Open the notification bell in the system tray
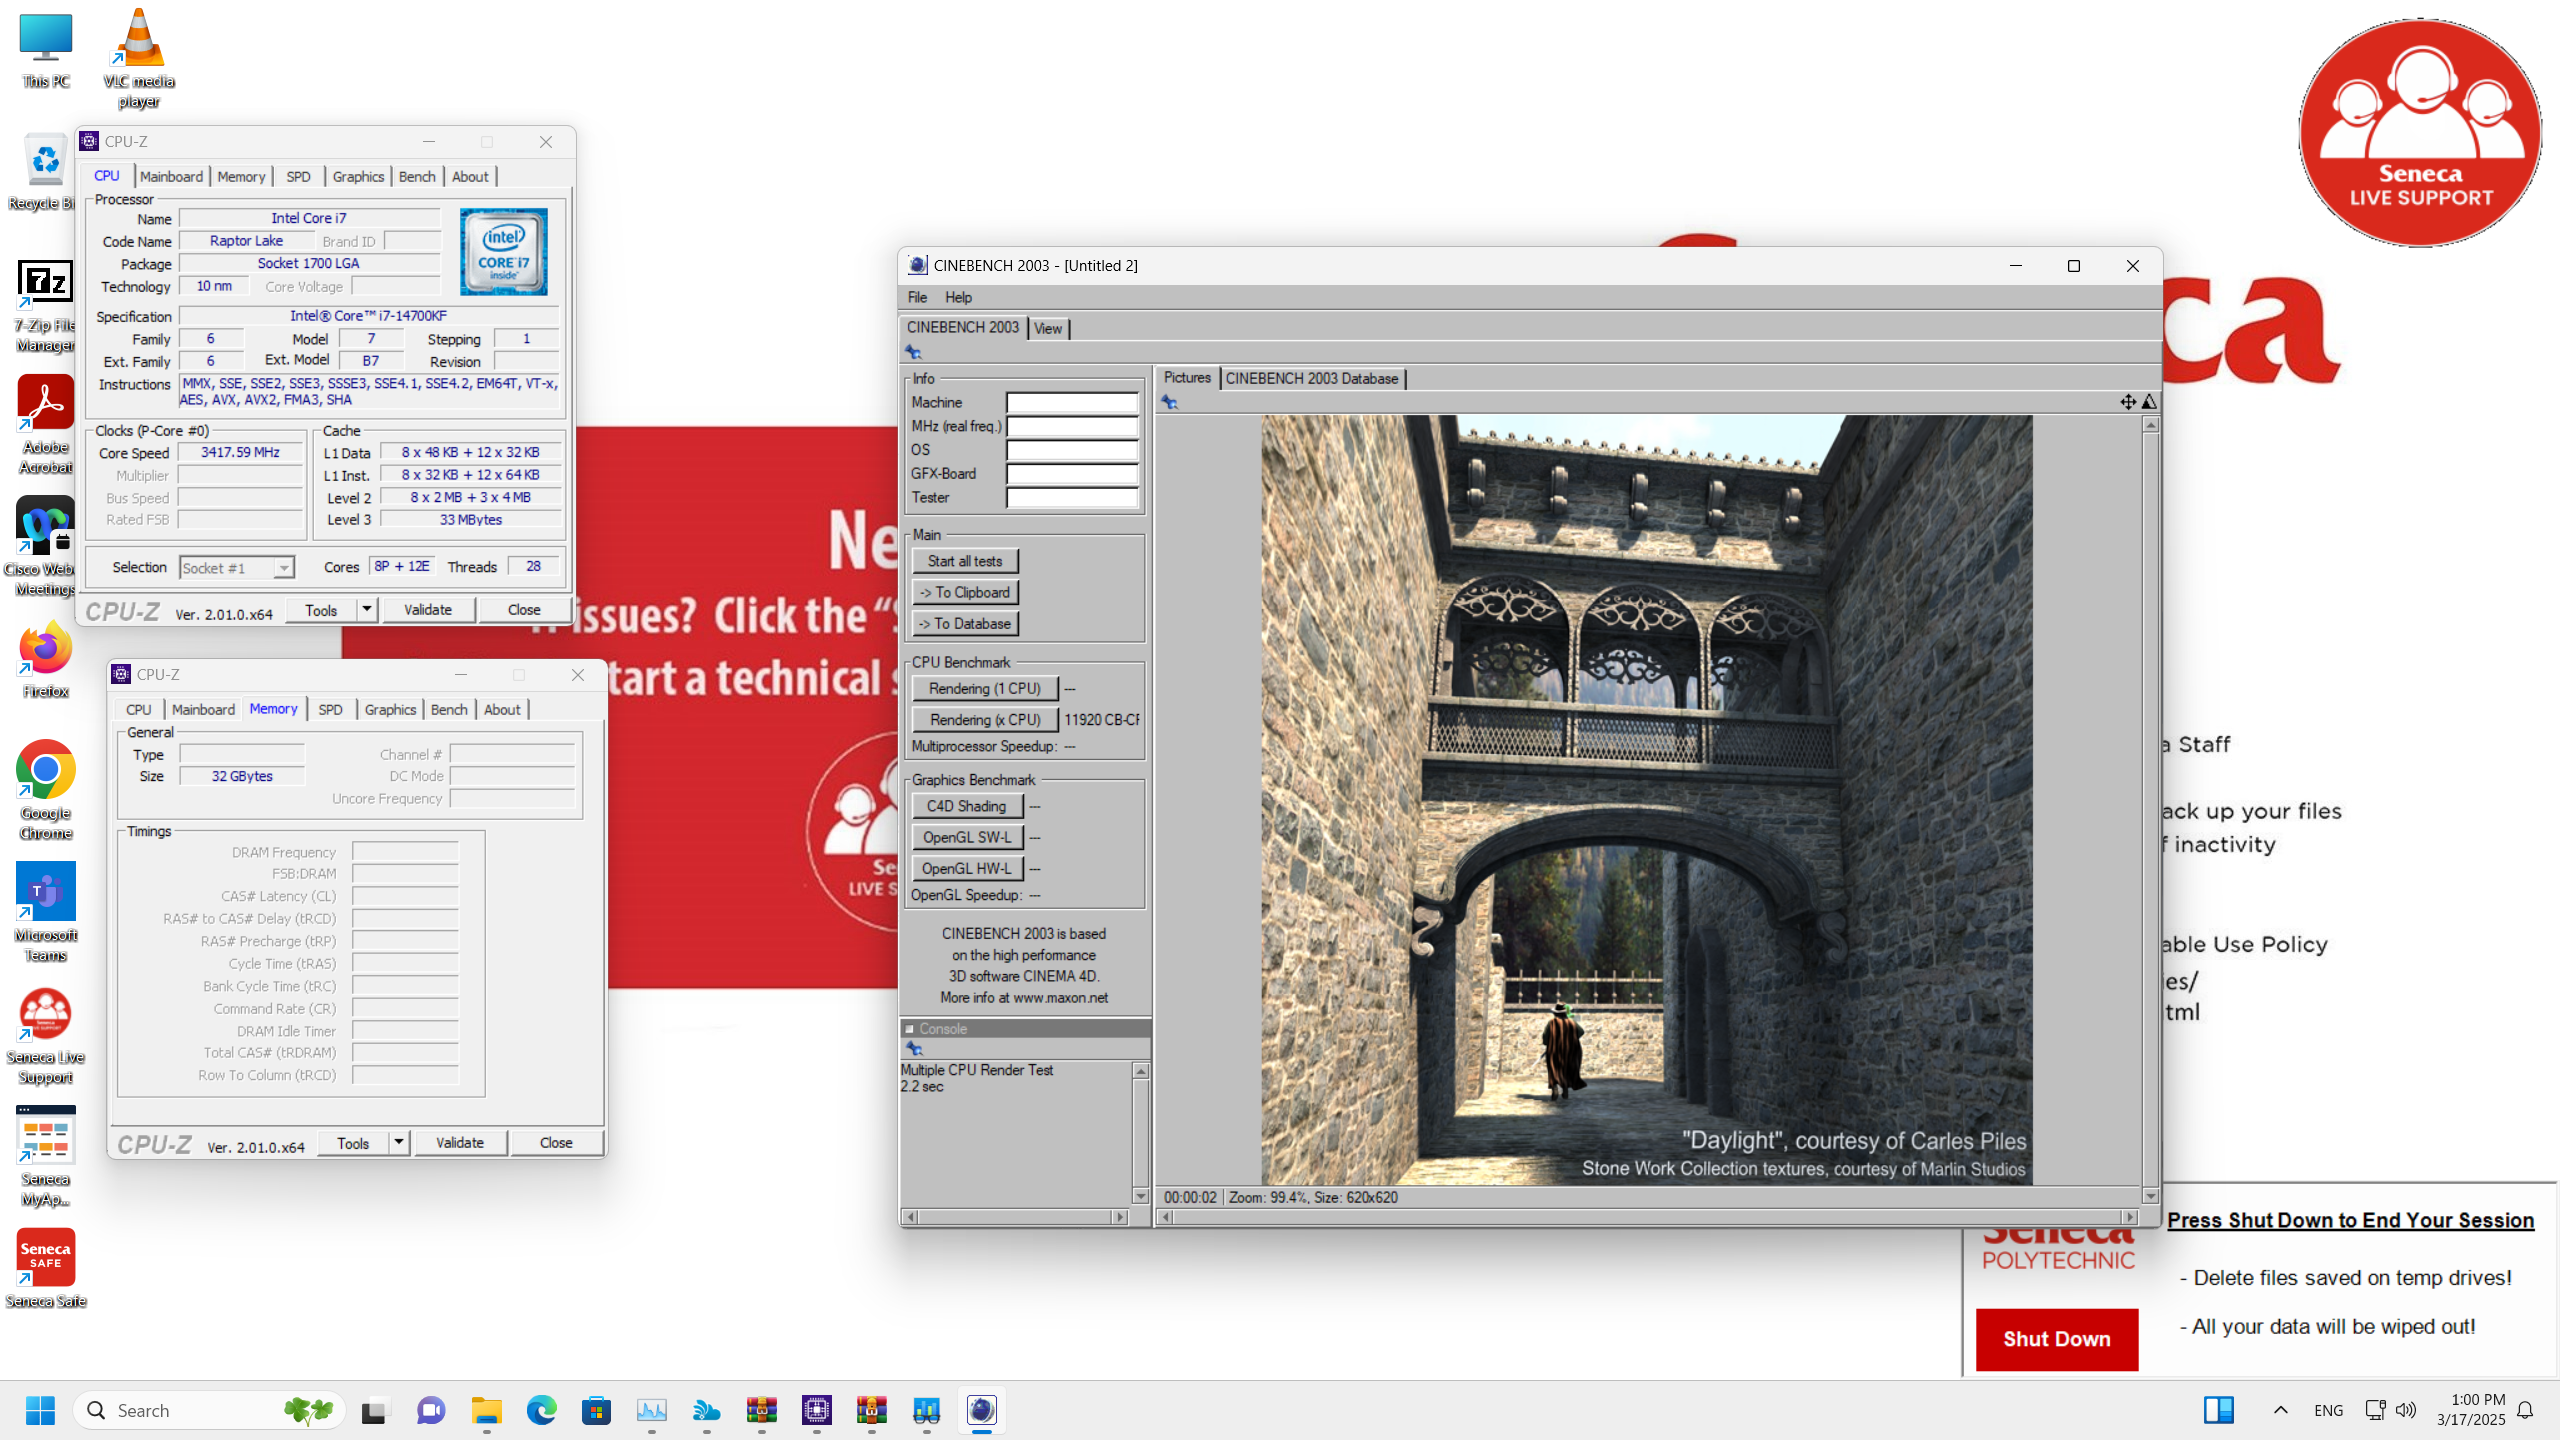The image size is (2560, 1440). (x=2525, y=1410)
